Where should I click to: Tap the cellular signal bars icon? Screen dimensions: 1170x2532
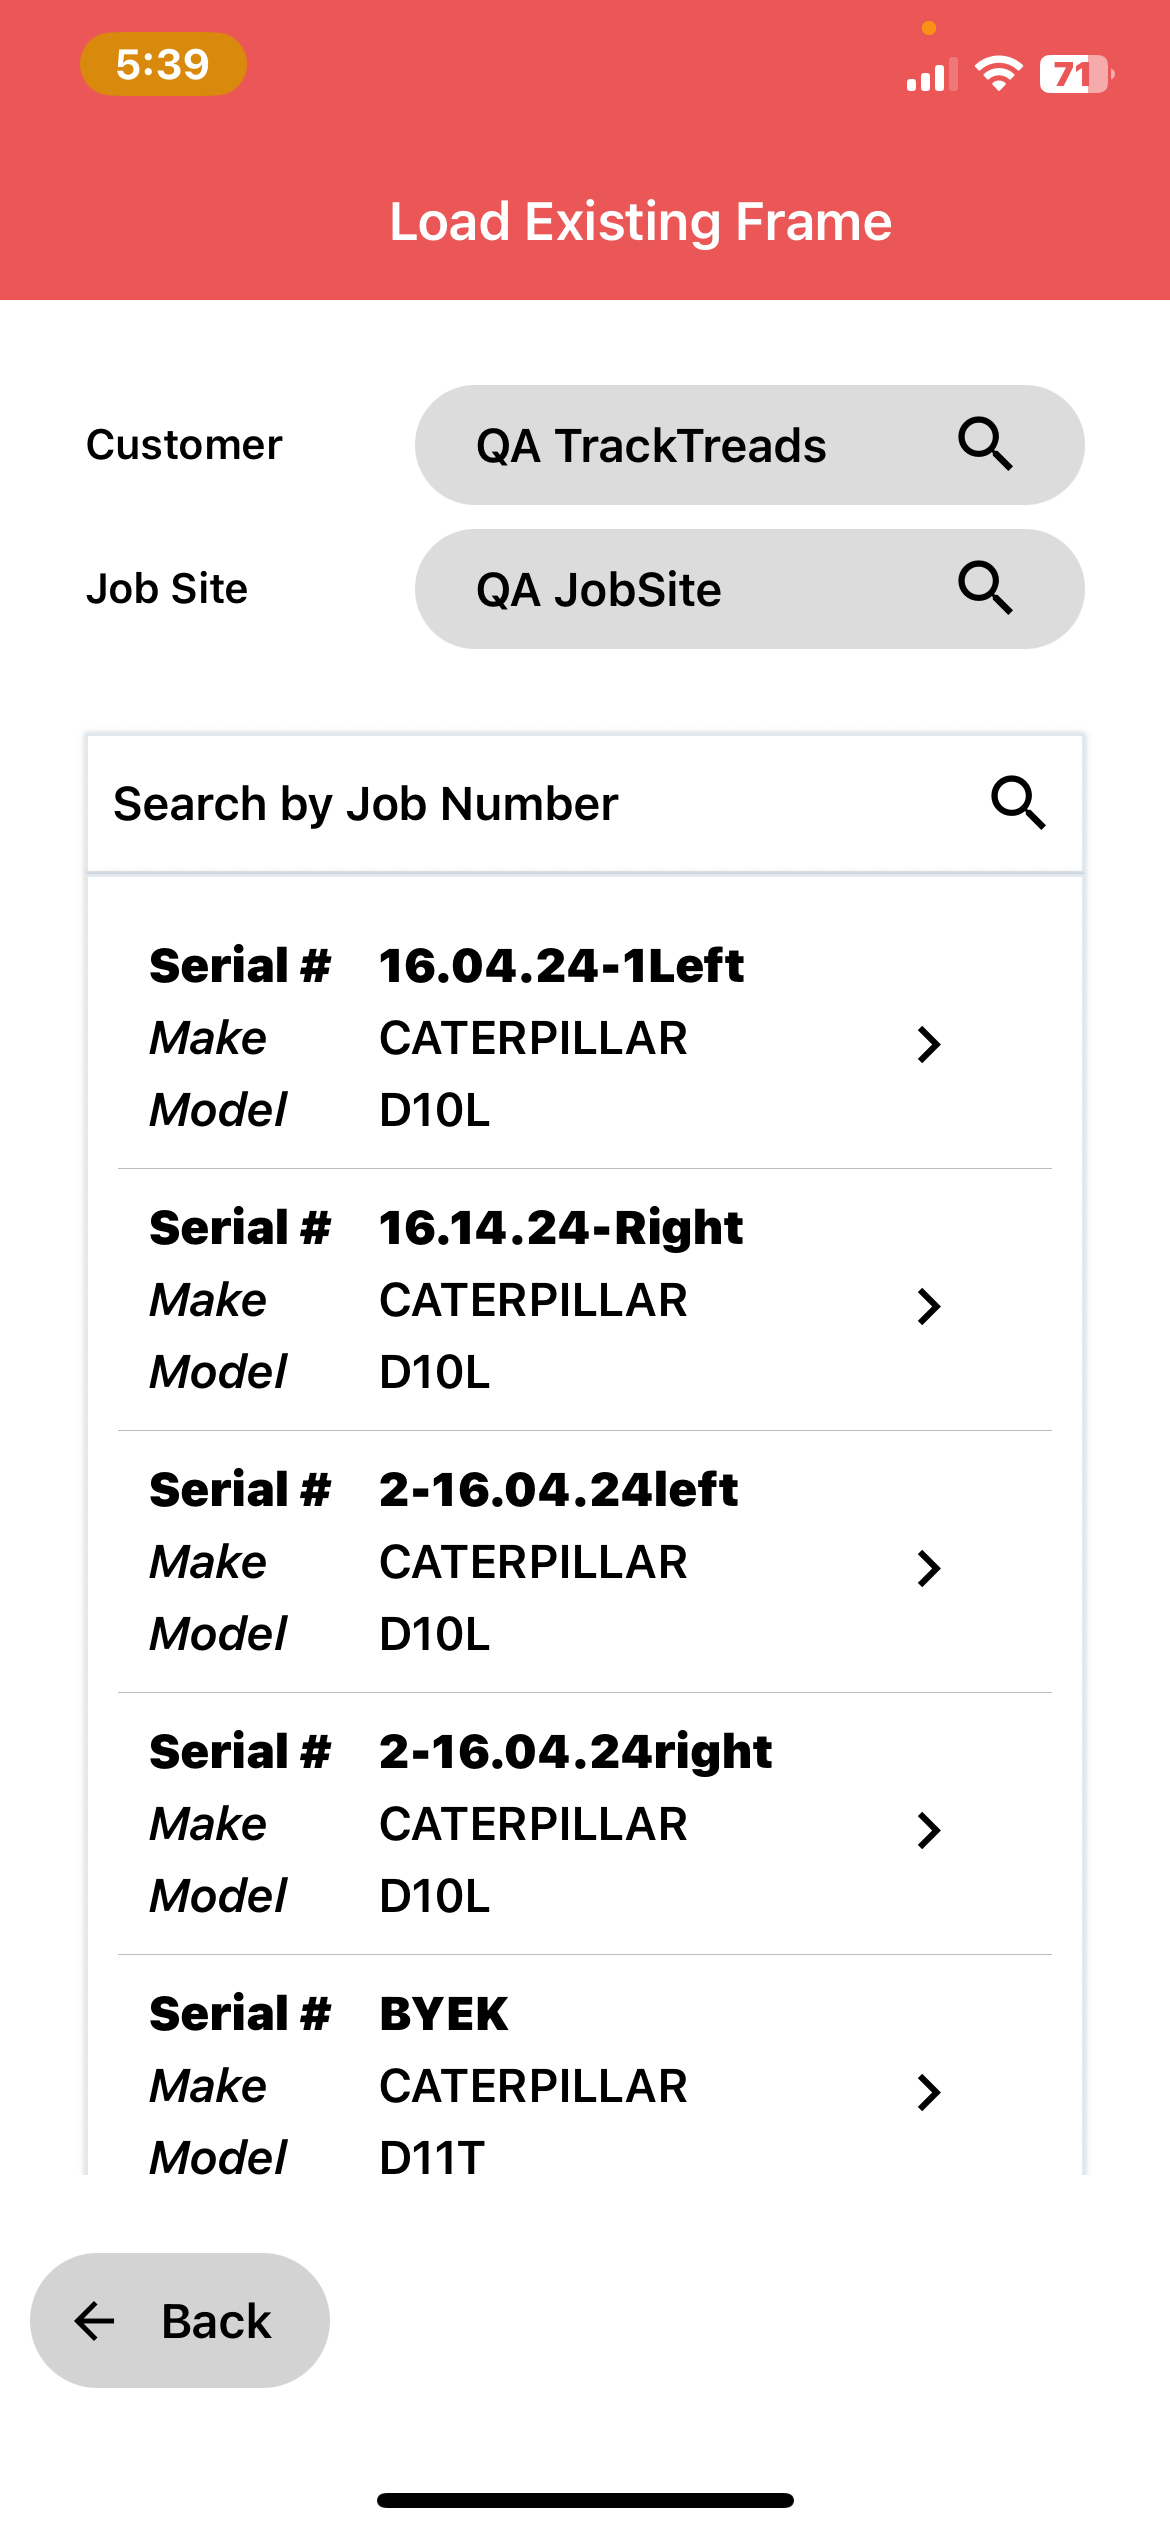[931, 75]
